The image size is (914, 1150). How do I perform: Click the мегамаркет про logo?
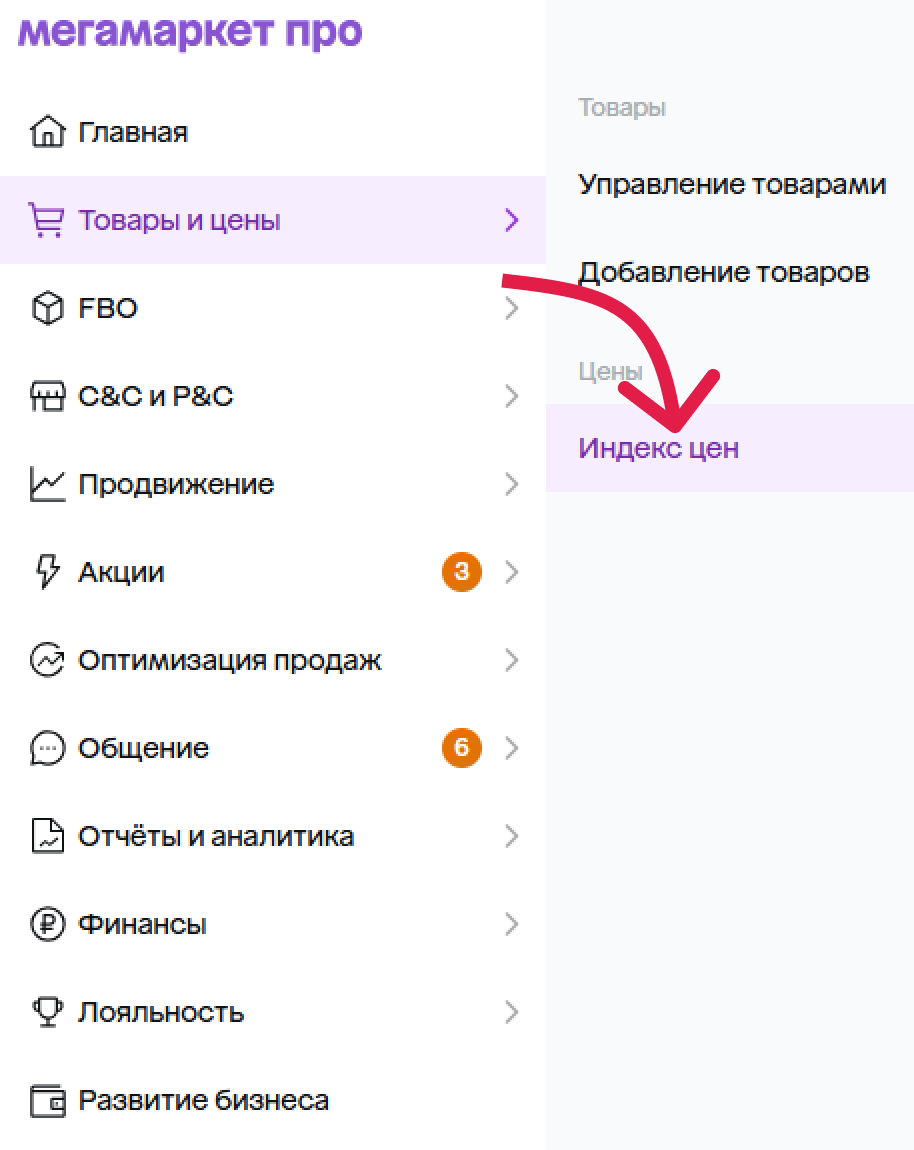click(190, 32)
